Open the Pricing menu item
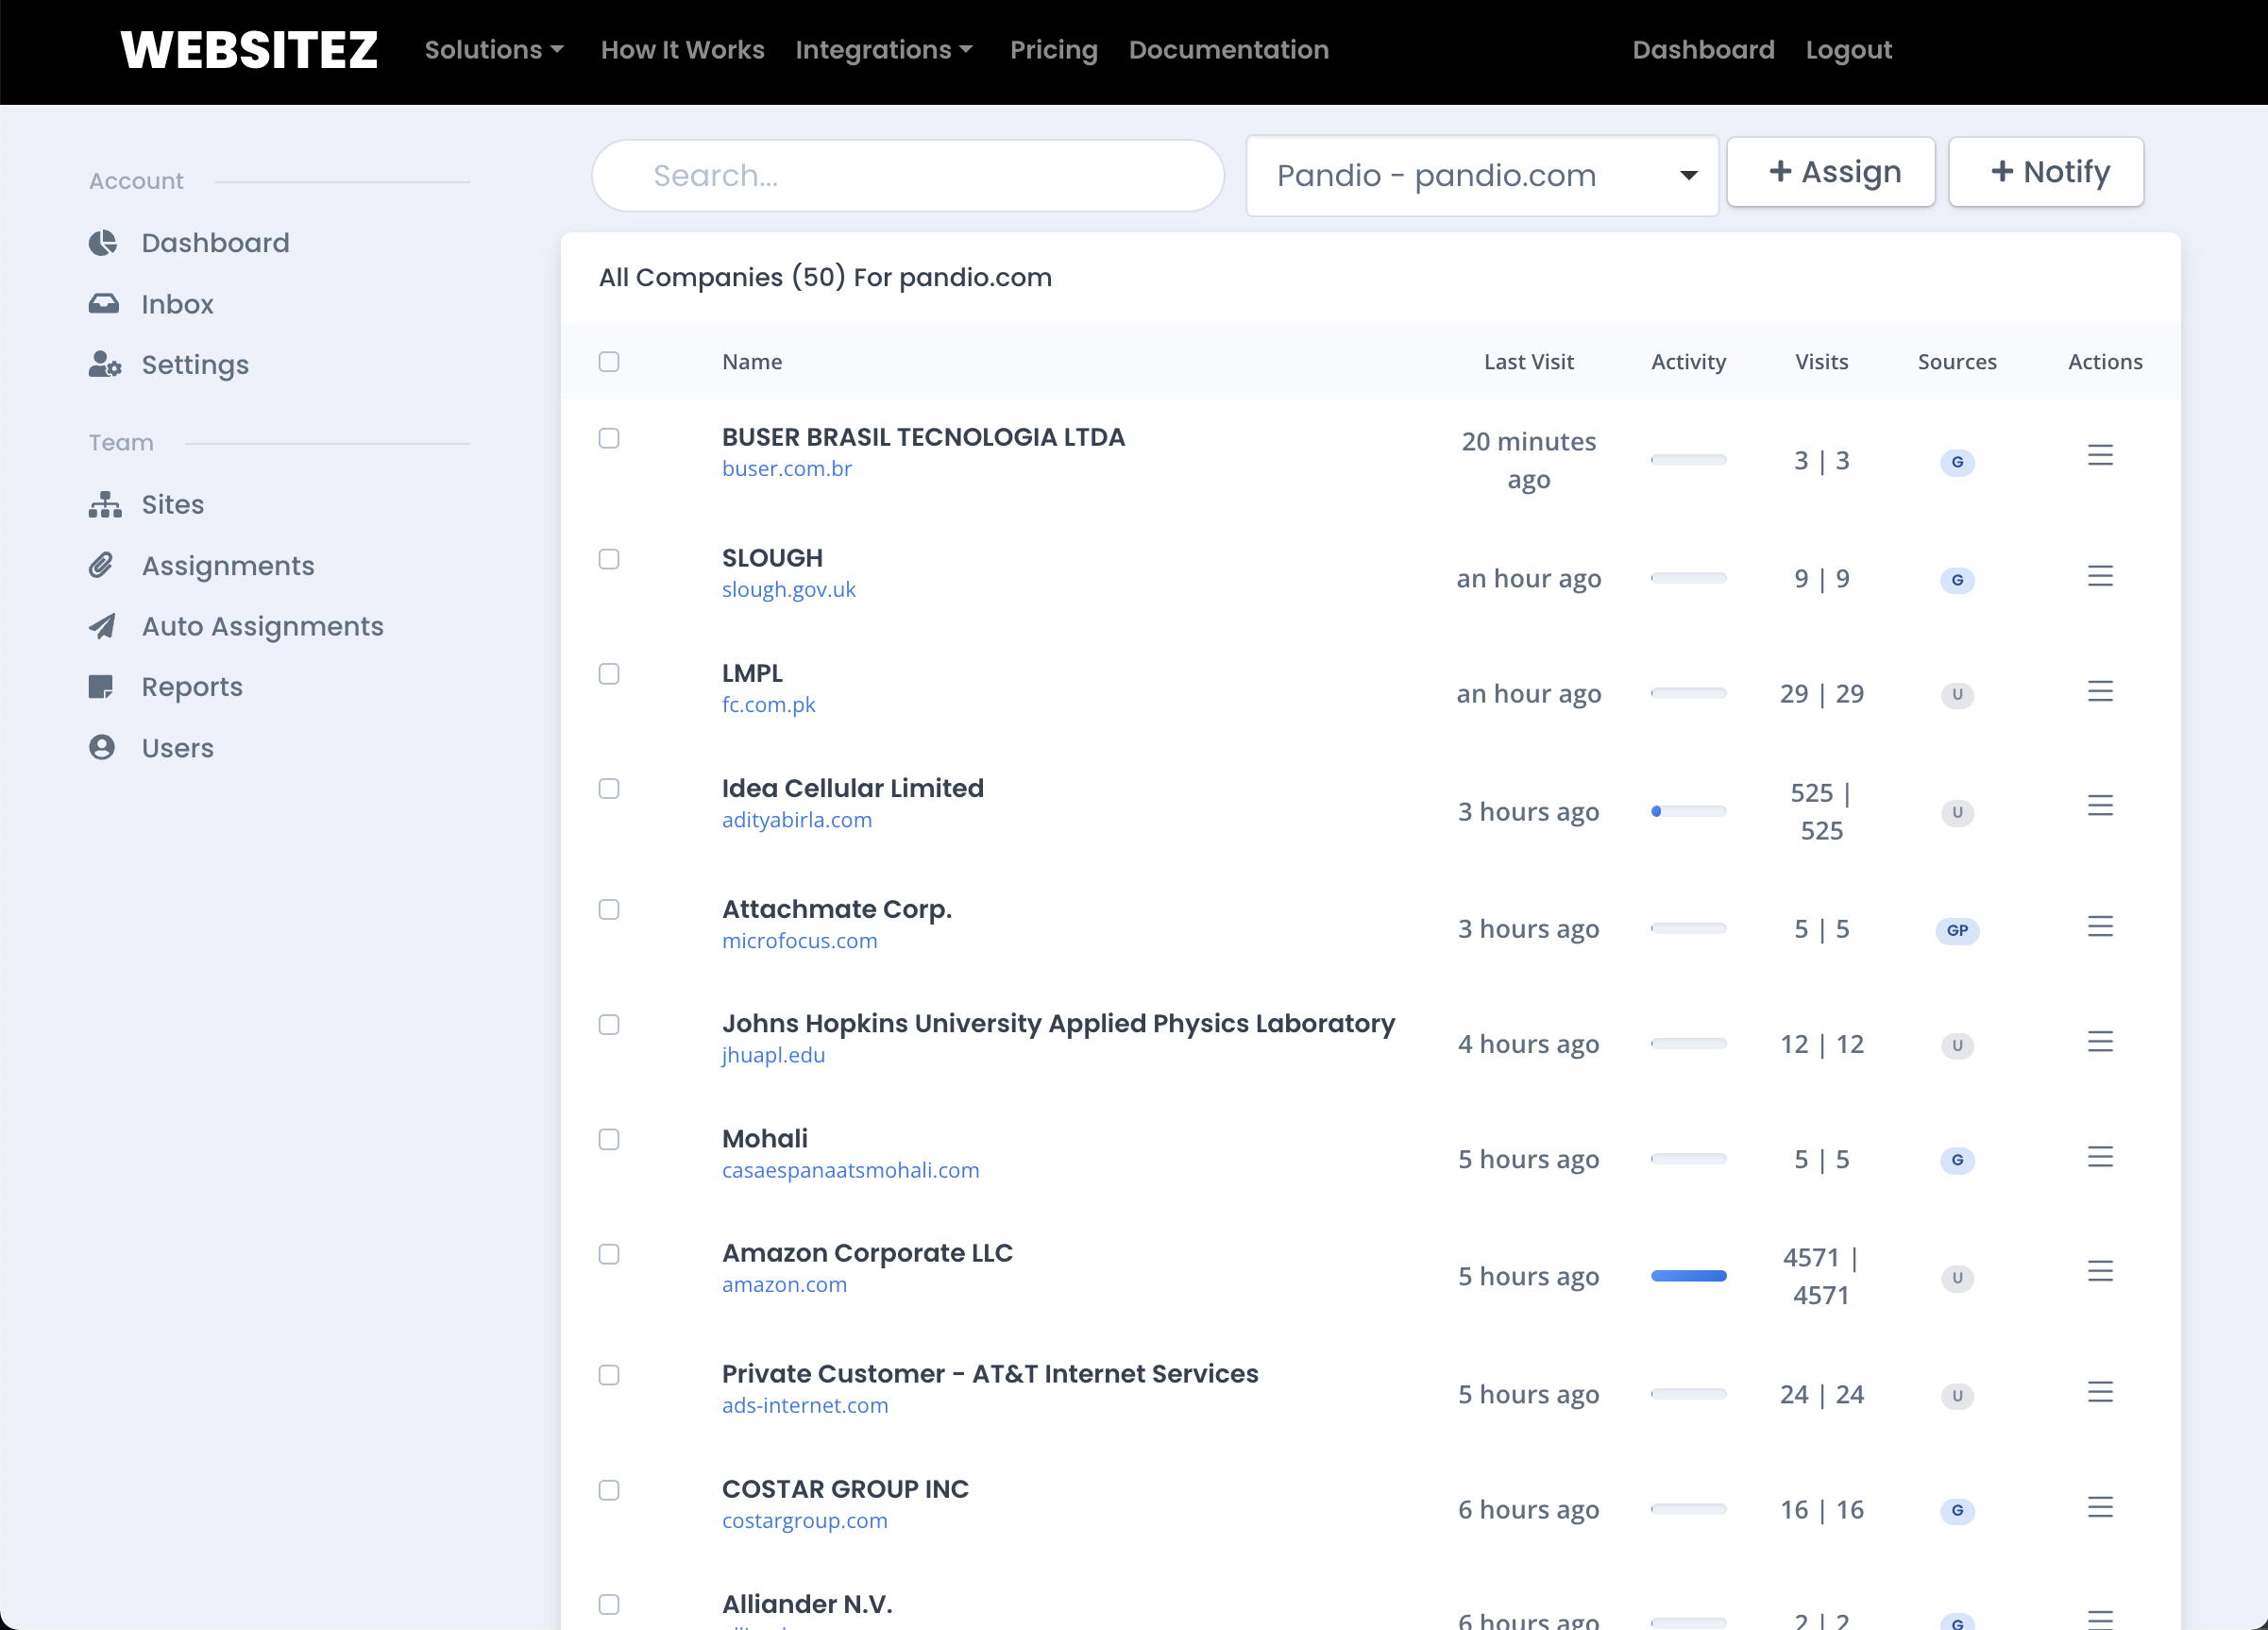 [x=1053, y=50]
